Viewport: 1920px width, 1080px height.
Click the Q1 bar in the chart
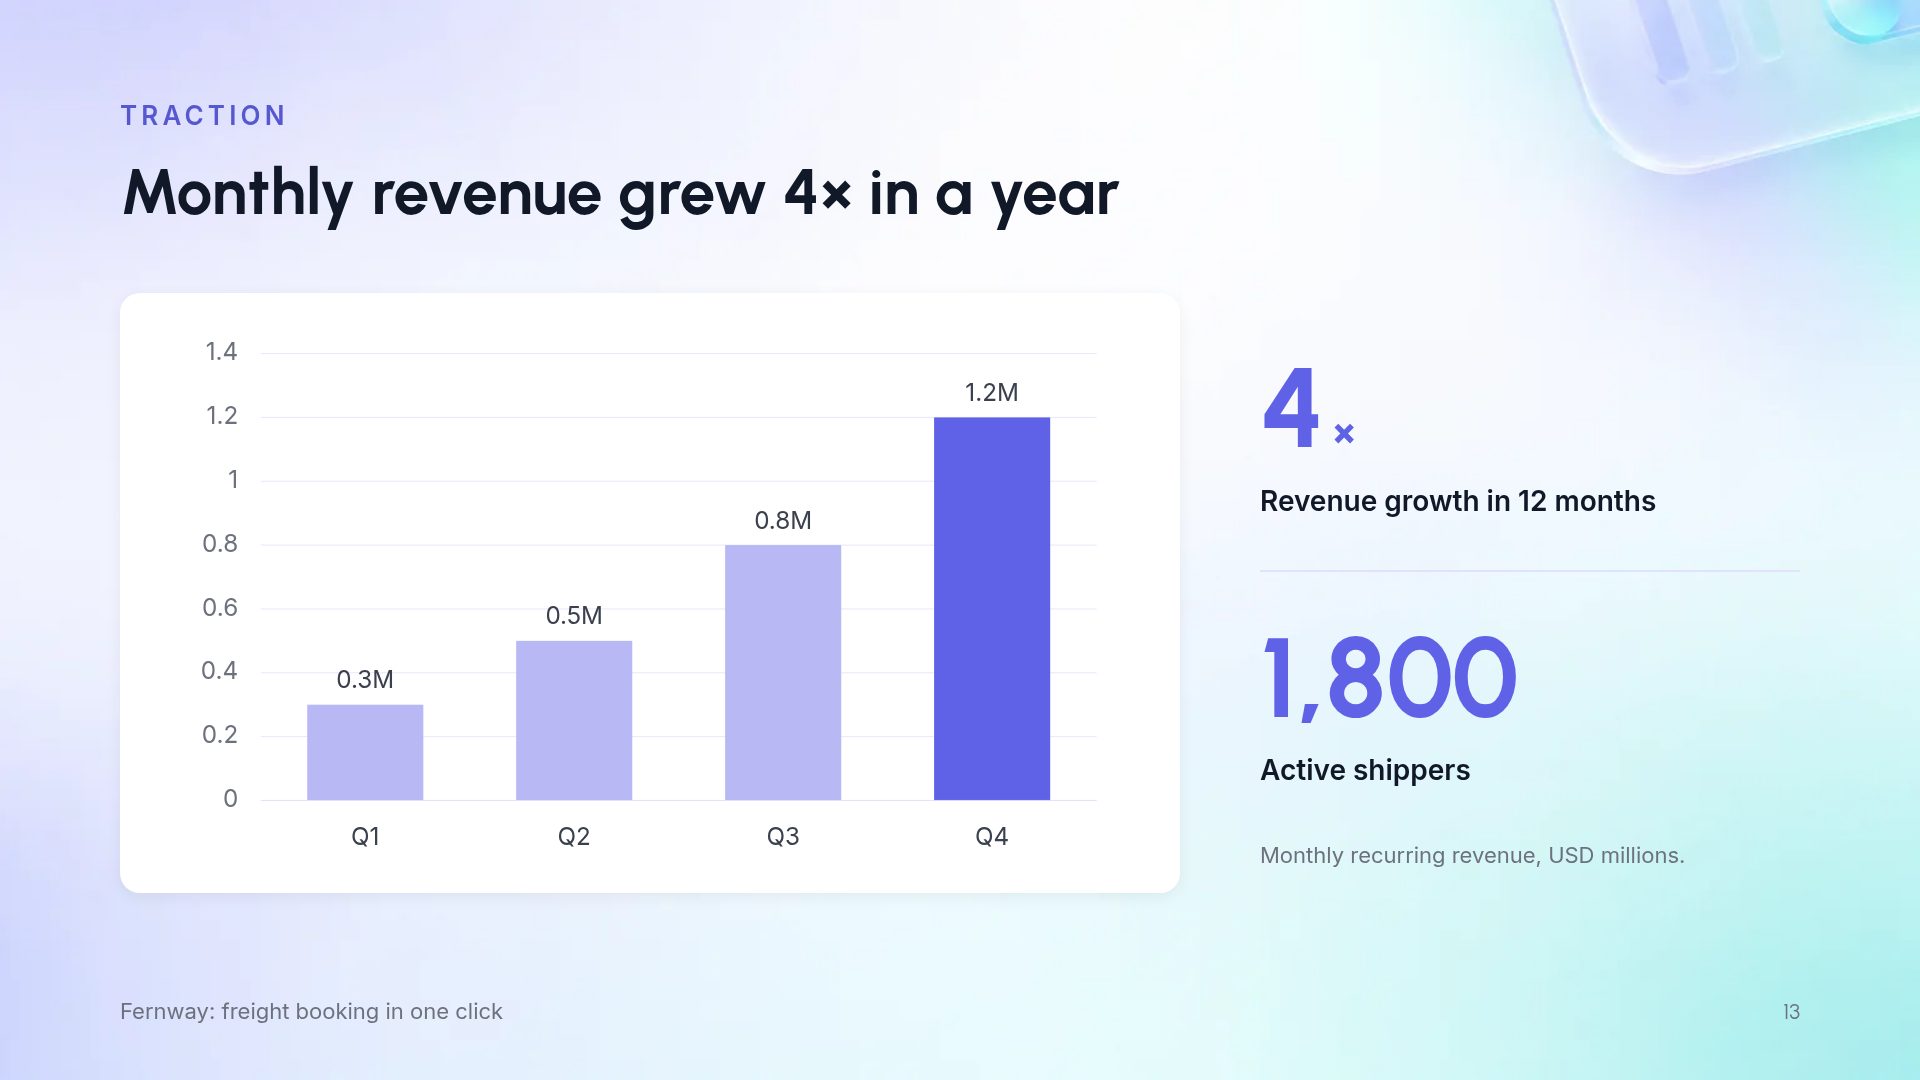click(365, 752)
